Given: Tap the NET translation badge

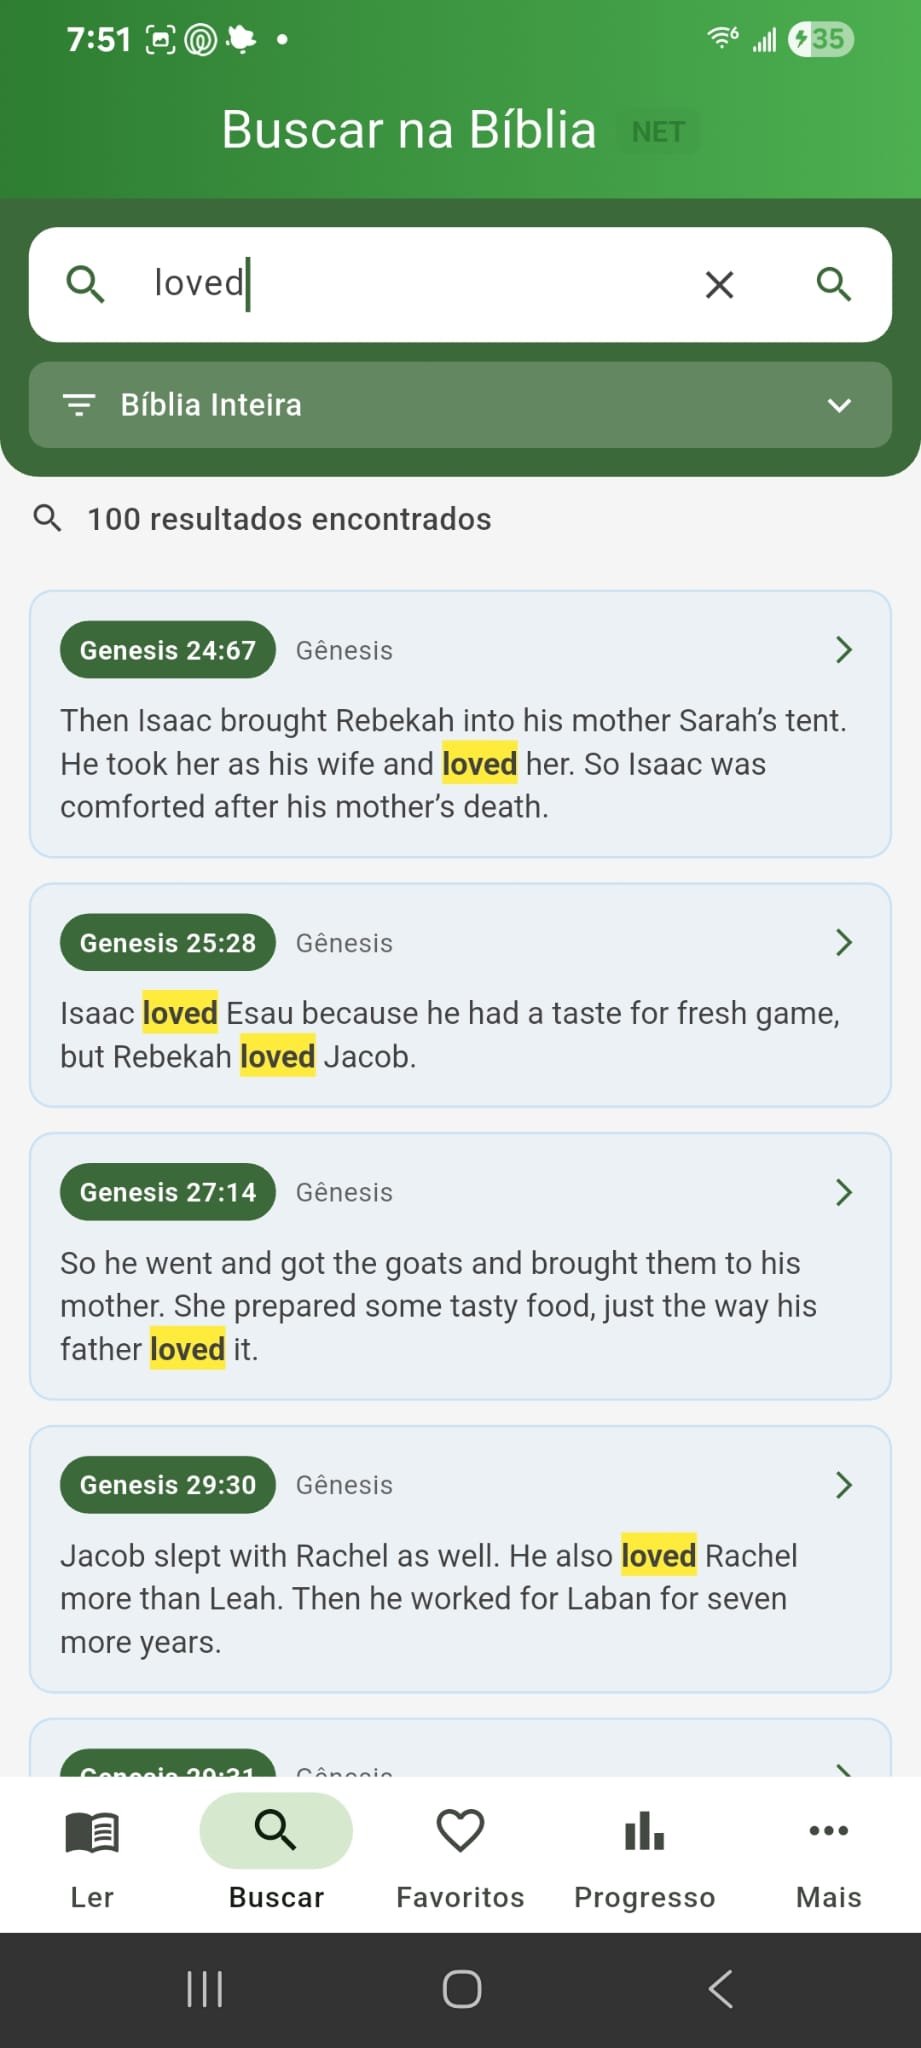Looking at the screenshot, I should click(x=658, y=132).
